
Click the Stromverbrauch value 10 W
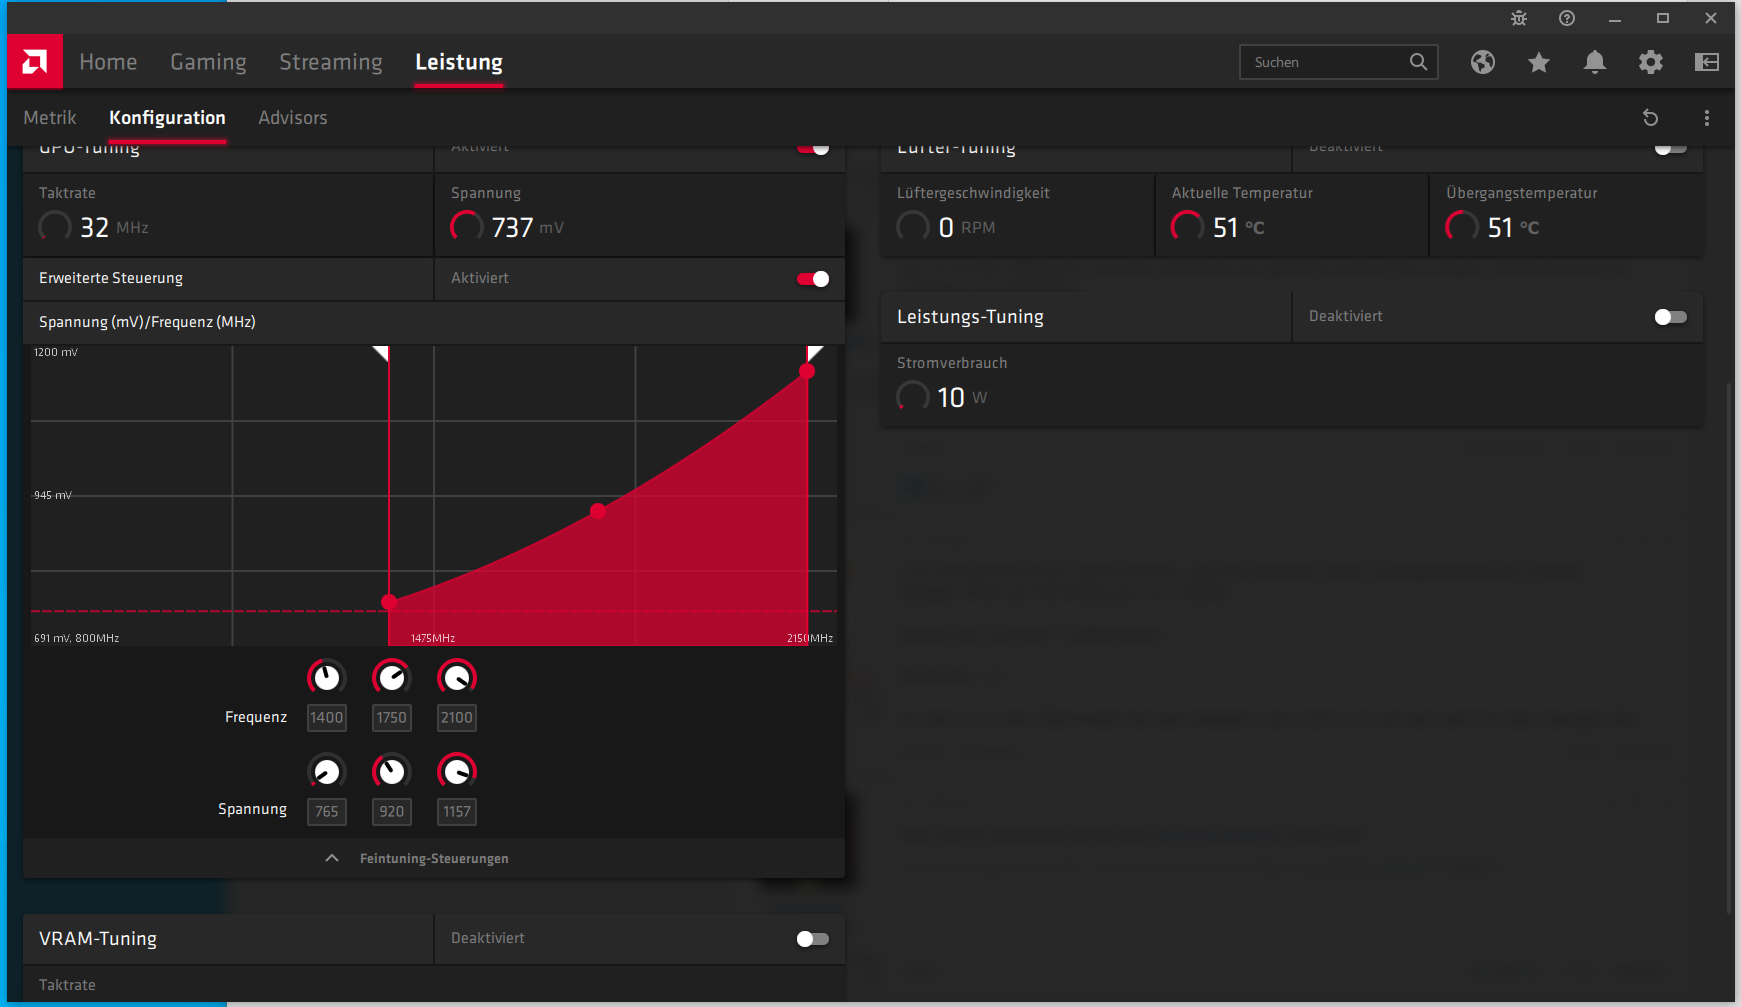click(962, 398)
